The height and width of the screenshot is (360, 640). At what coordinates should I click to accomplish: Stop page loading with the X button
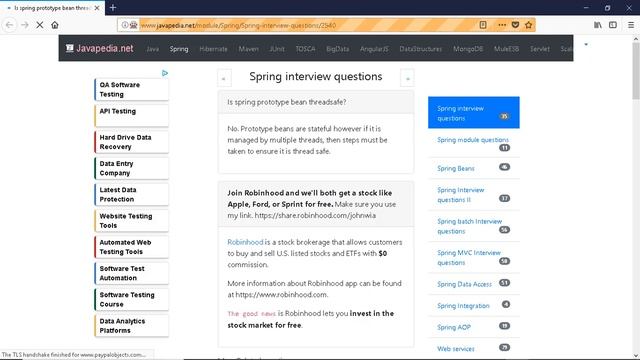pyautogui.click(x=40, y=25)
